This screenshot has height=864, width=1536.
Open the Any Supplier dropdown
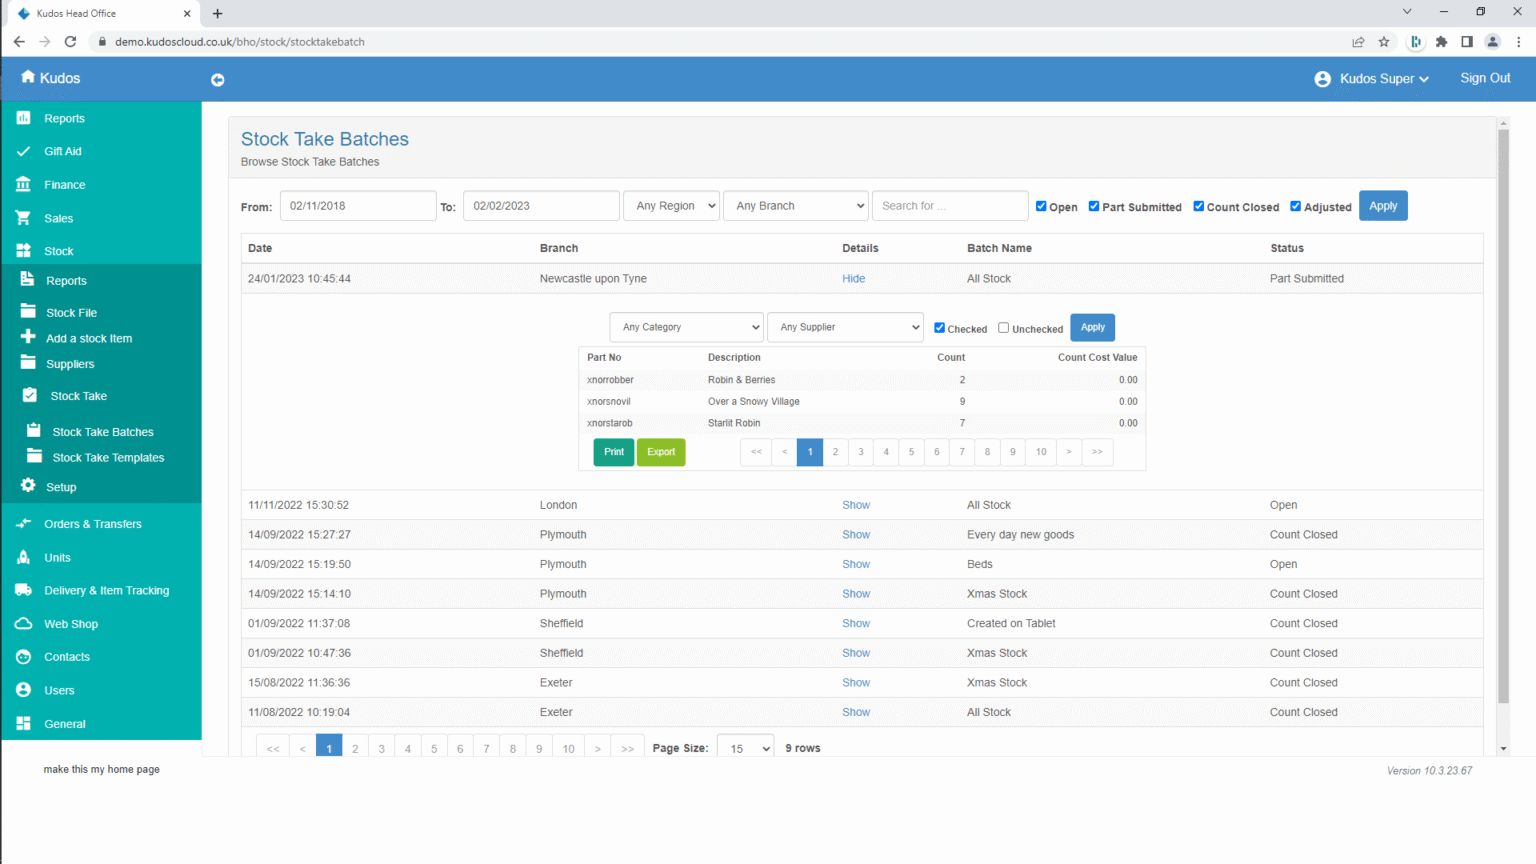845,327
